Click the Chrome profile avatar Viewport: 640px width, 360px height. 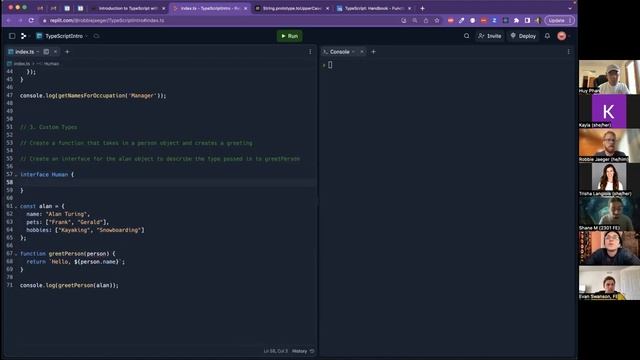(x=538, y=20)
